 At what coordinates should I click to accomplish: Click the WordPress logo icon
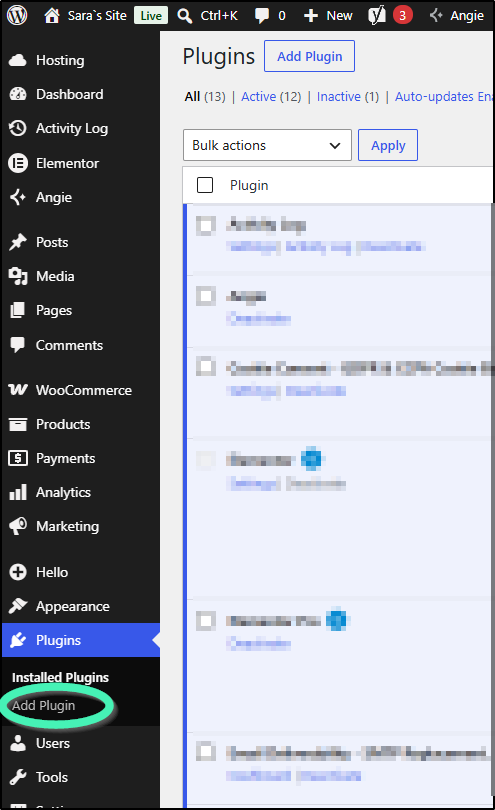(17, 15)
